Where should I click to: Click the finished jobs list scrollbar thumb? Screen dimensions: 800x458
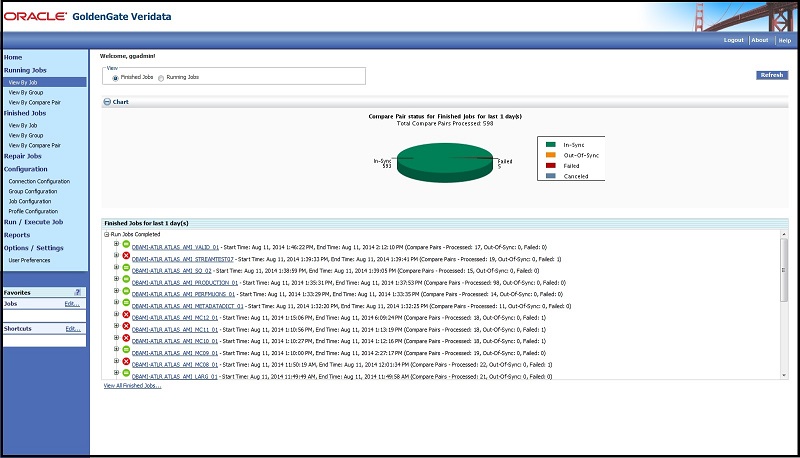tap(784, 270)
